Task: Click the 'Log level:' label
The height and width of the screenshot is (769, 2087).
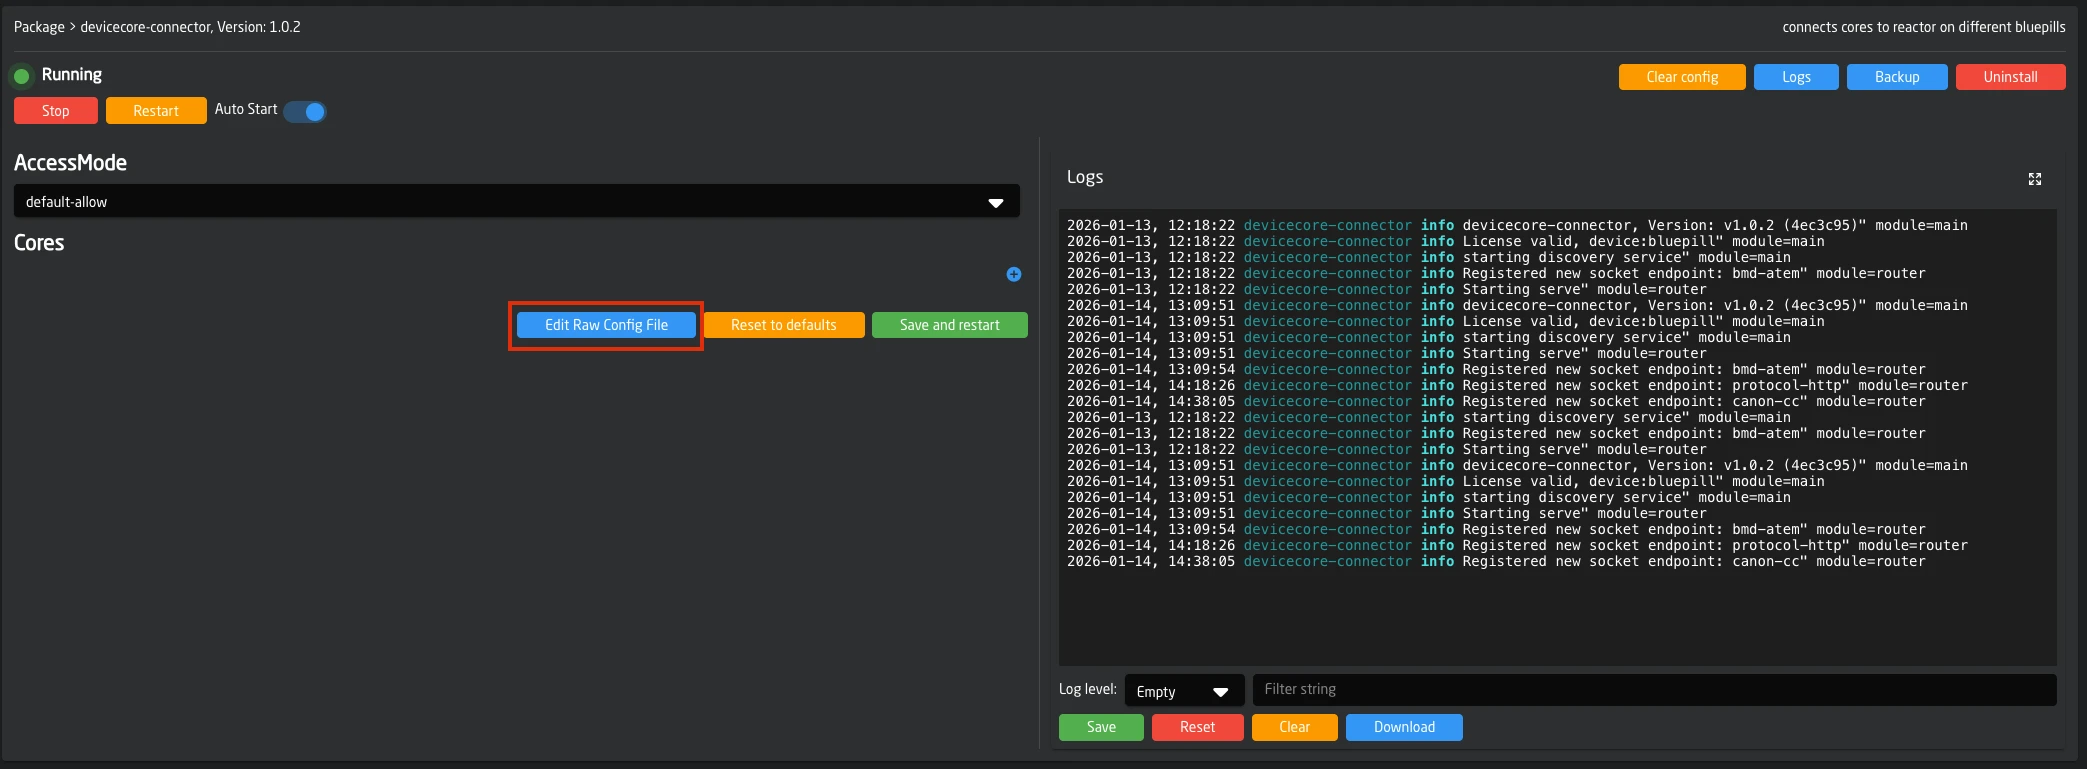Action: [x=1088, y=689]
